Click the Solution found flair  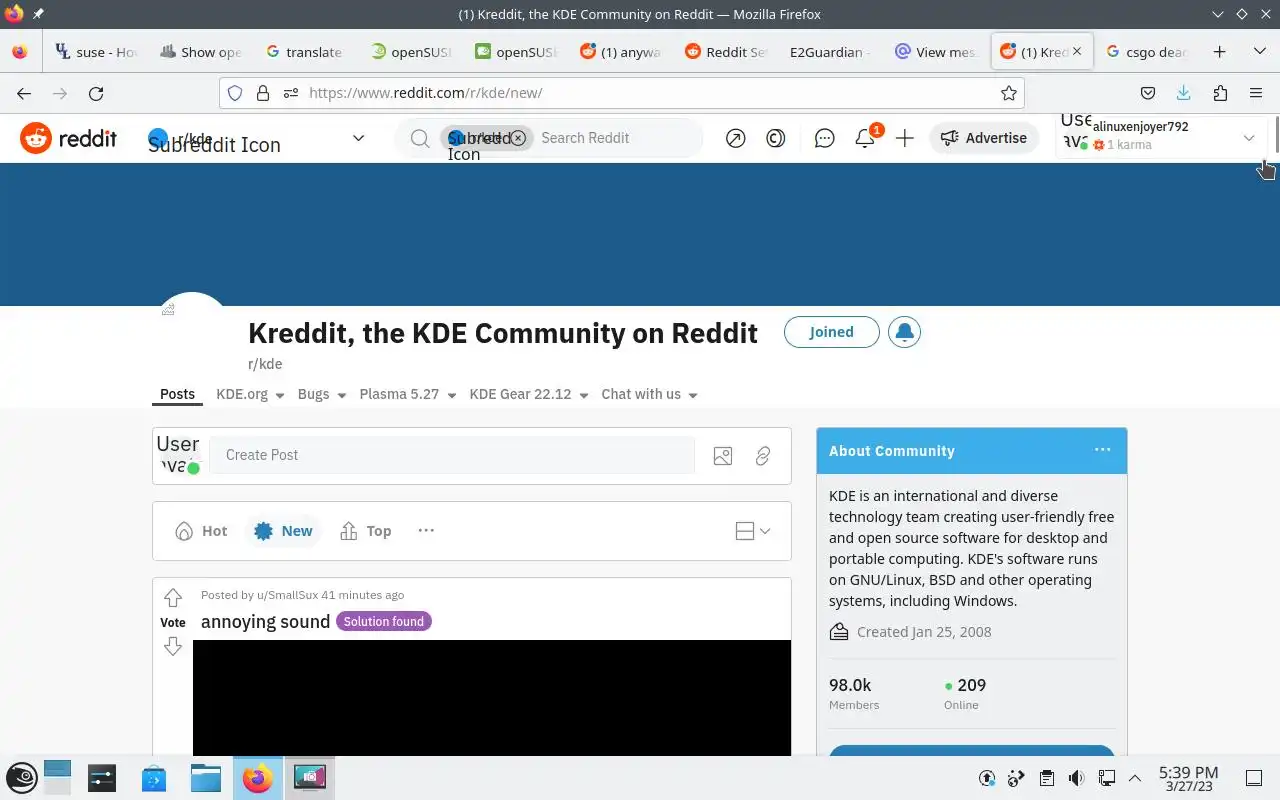384,622
